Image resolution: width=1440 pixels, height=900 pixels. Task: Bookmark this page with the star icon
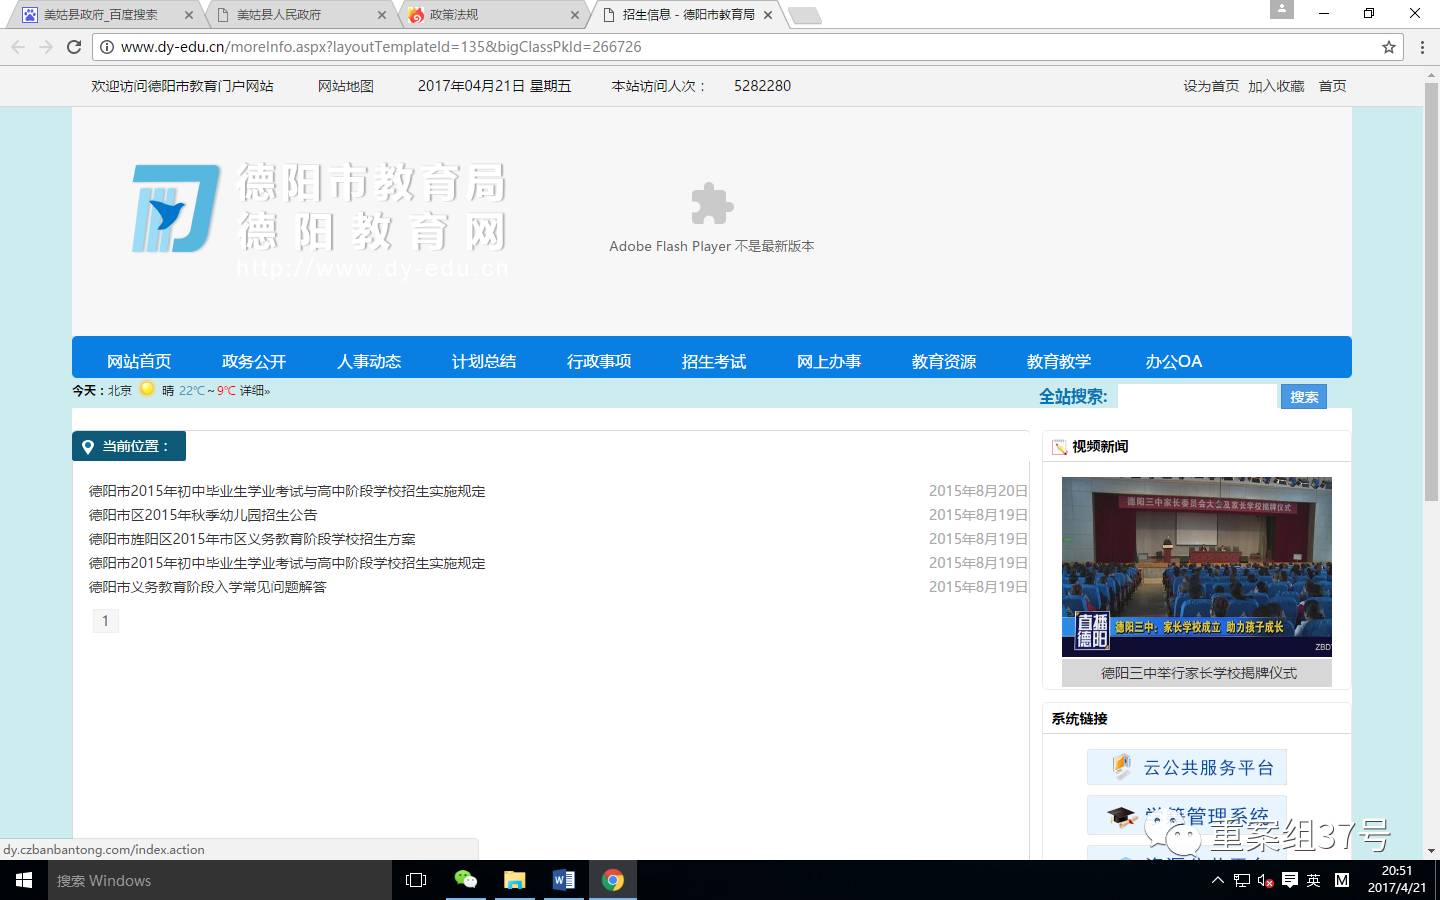pos(1387,46)
